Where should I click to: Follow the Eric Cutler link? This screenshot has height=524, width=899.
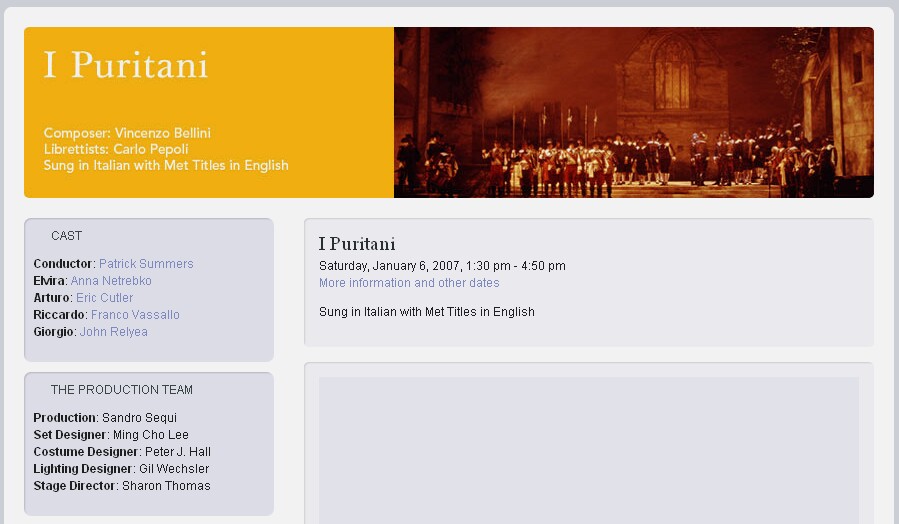point(104,298)
